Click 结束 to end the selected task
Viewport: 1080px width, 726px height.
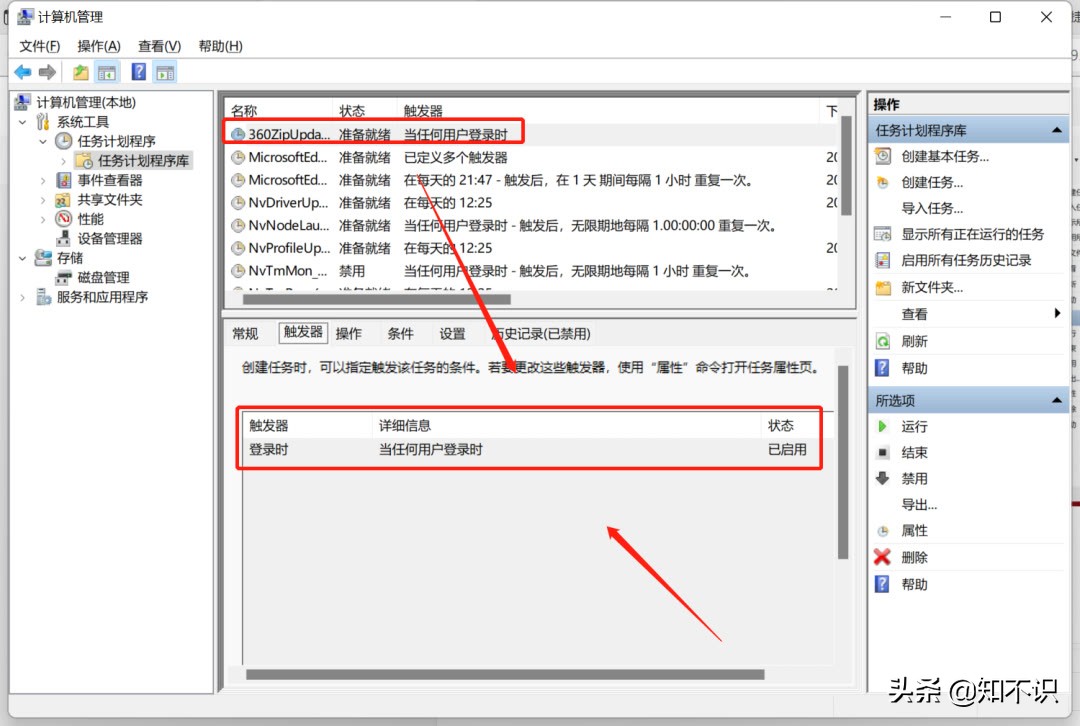[x=914, y=453]
